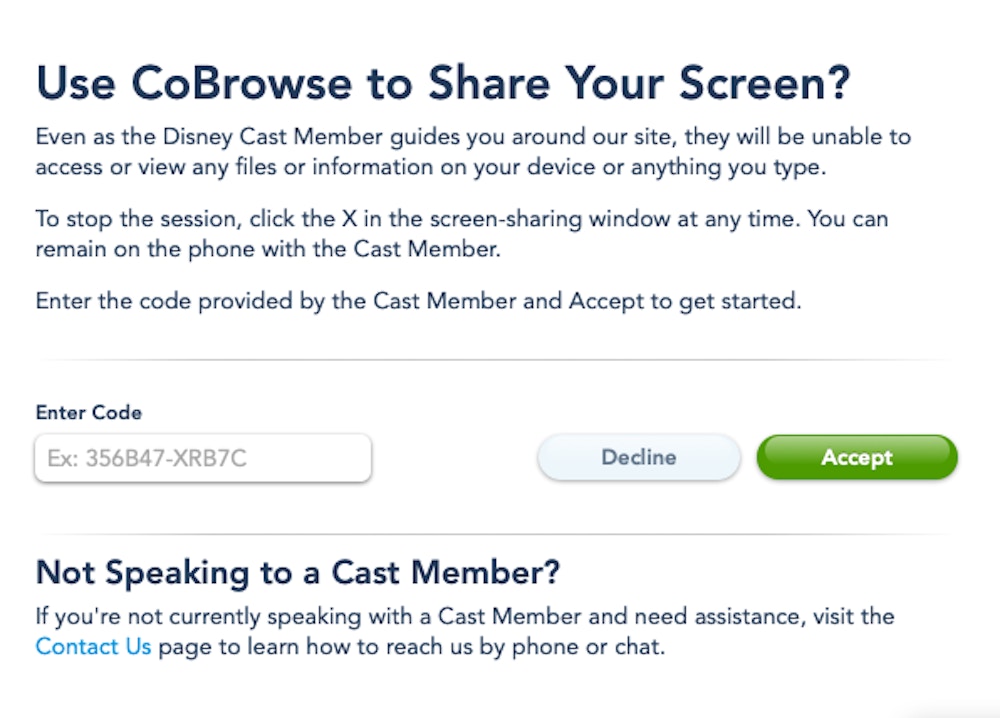The image size is (1000, 718).
Task: Click the sentence 'If you're not currently speaking'
Action: click(x=465, y=631)
